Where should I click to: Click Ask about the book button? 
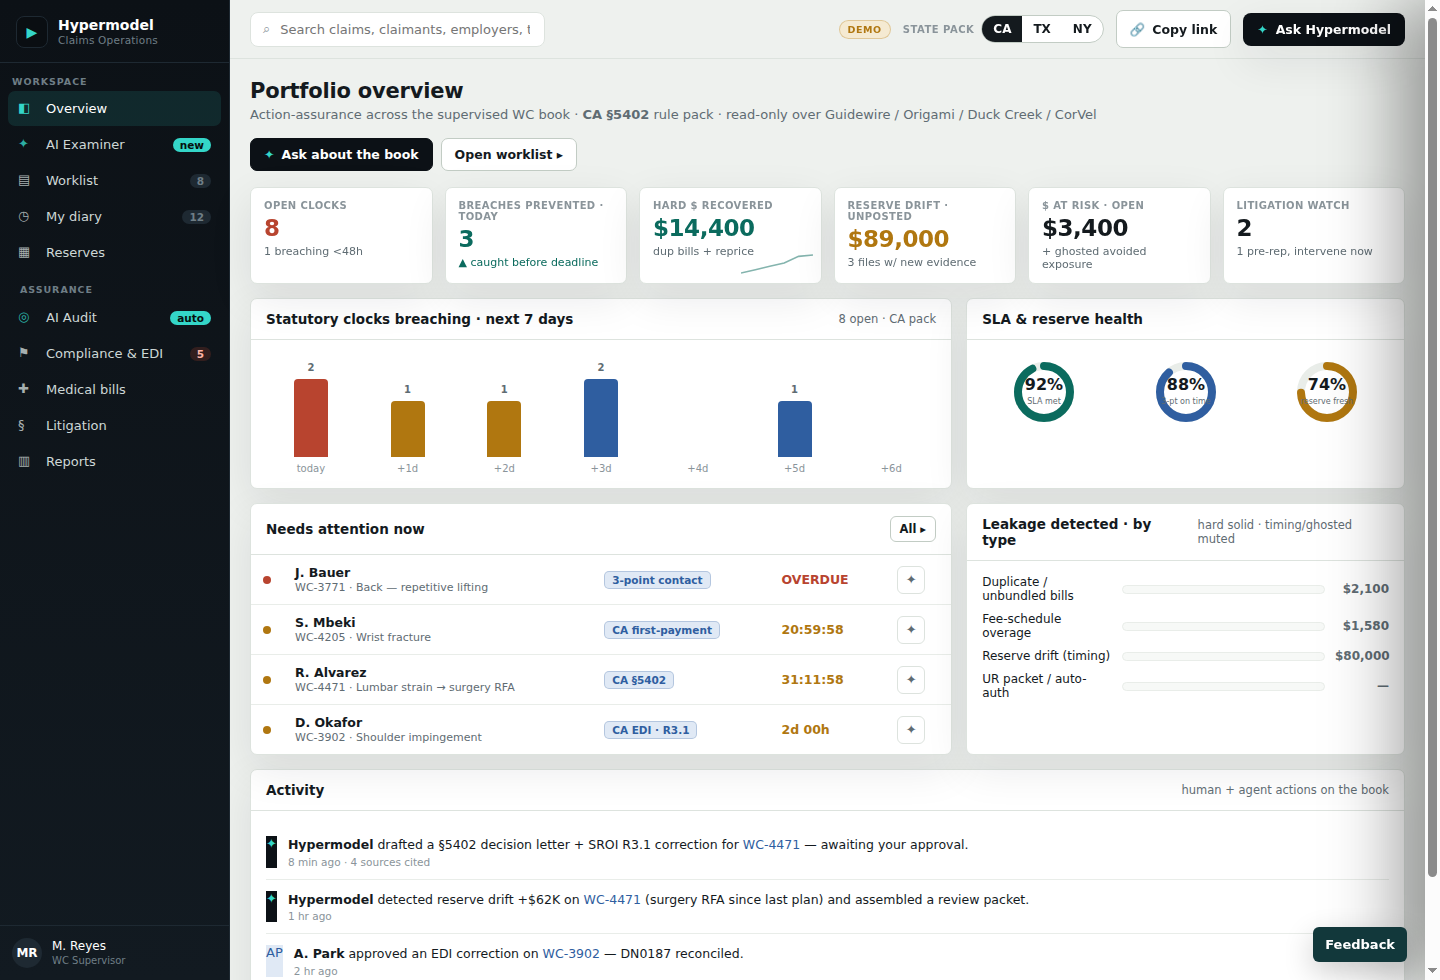pos(341,155)
